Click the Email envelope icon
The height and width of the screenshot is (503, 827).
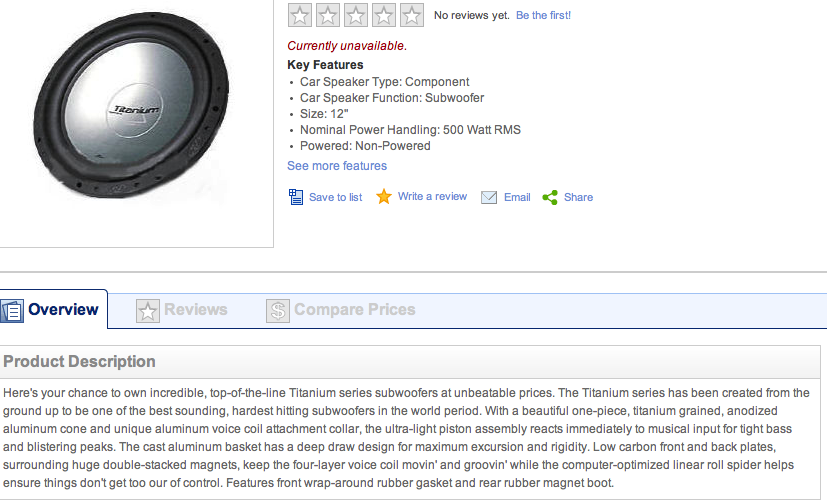(489, 197)
